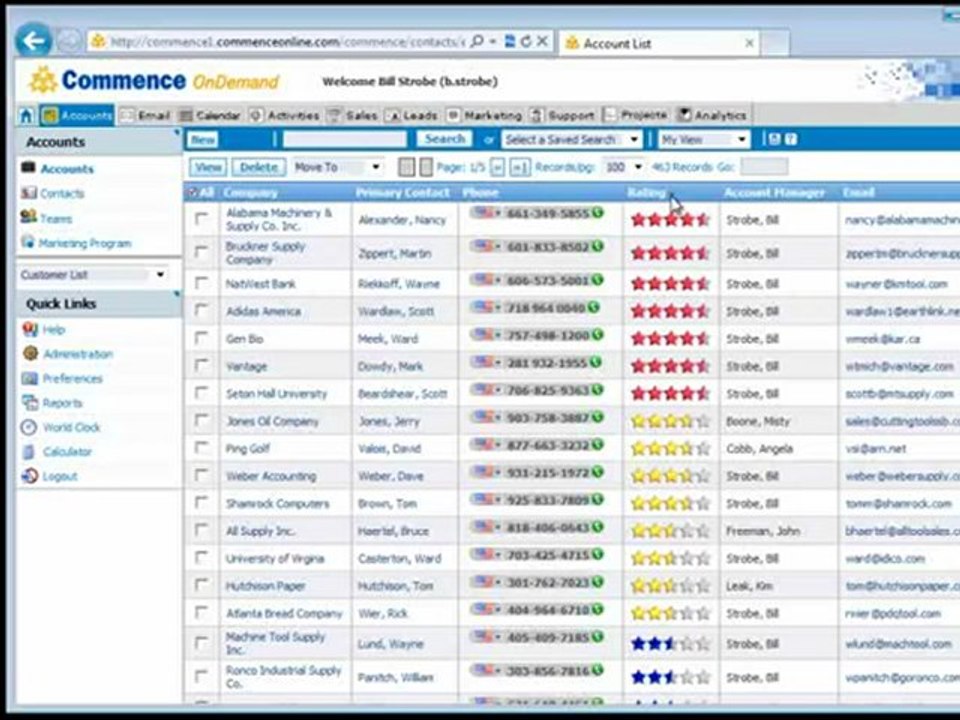Click the green dial icon for Alabama Machinery phone
This screenshot has width=960, height=720.
point(598,212)
